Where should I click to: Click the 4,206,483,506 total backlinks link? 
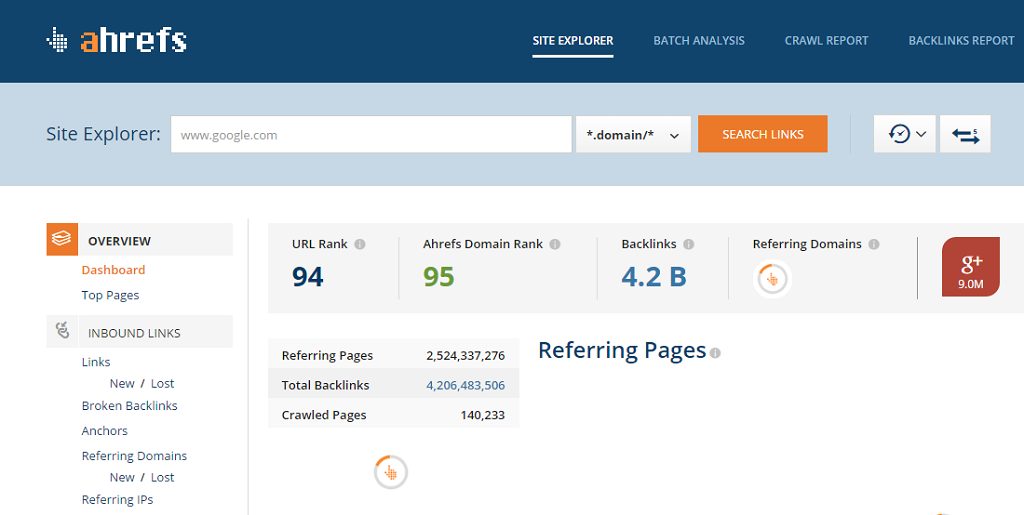point(466,385)
